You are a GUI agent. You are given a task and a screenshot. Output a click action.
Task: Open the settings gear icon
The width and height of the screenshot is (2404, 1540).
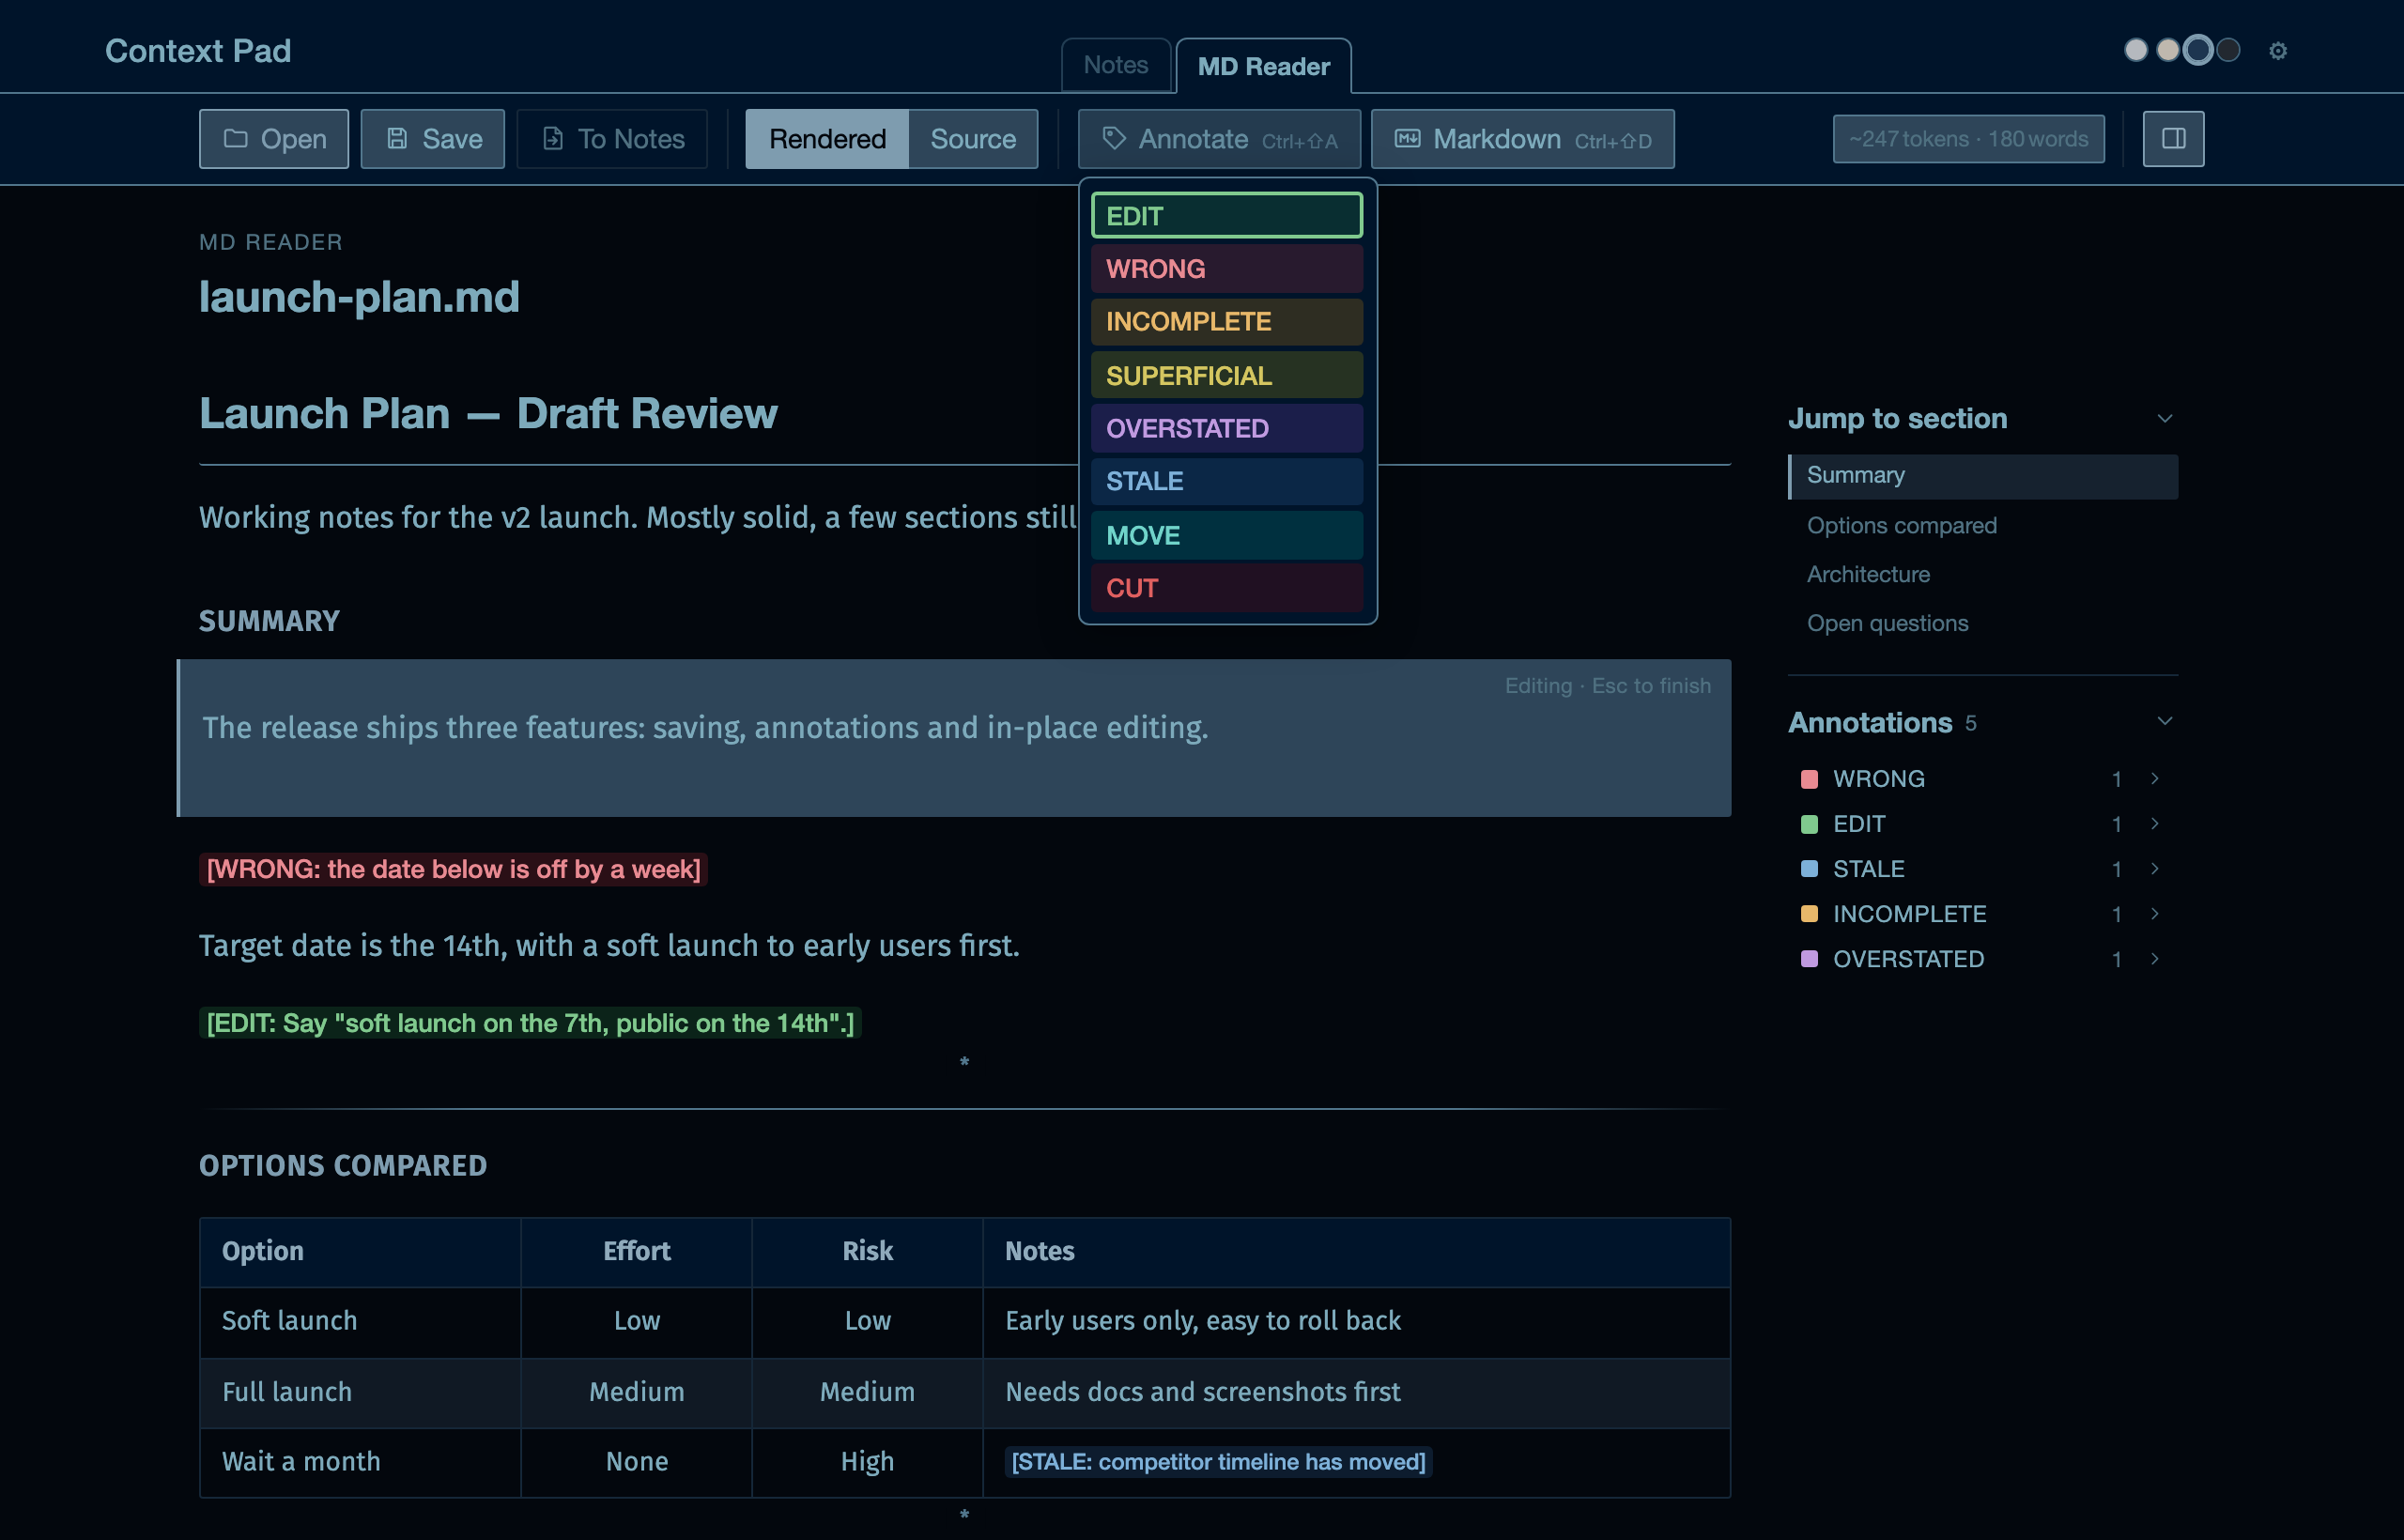coord(2277,51)
